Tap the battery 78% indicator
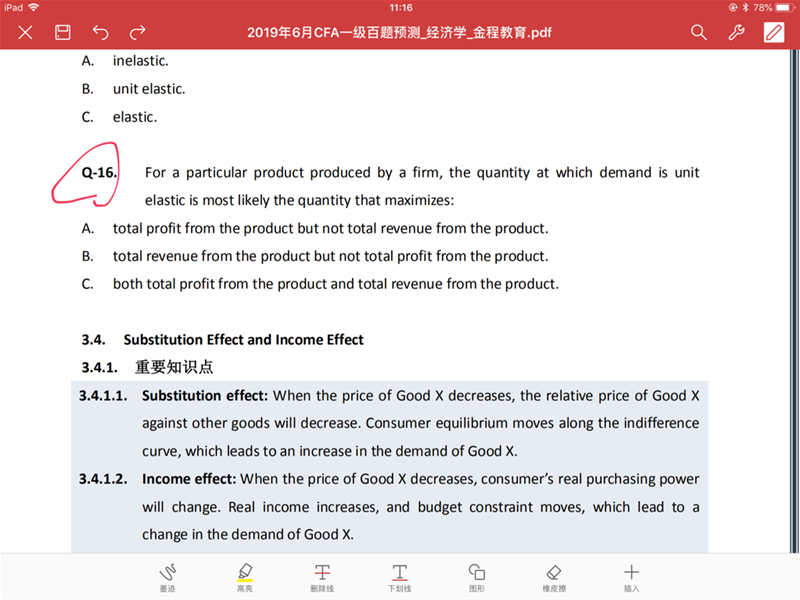 pos(774,8)
